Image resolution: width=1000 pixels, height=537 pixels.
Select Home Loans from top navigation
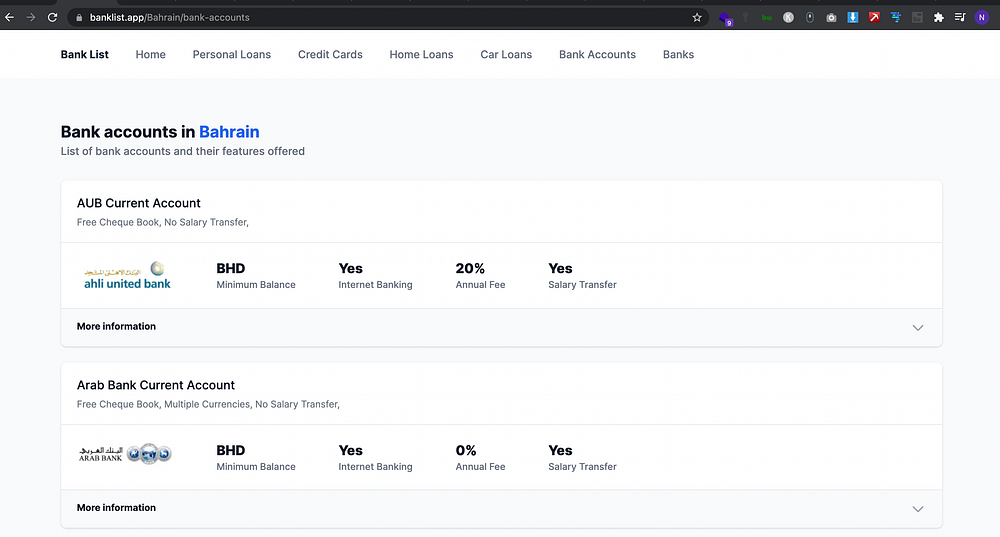tap(421, 54)
